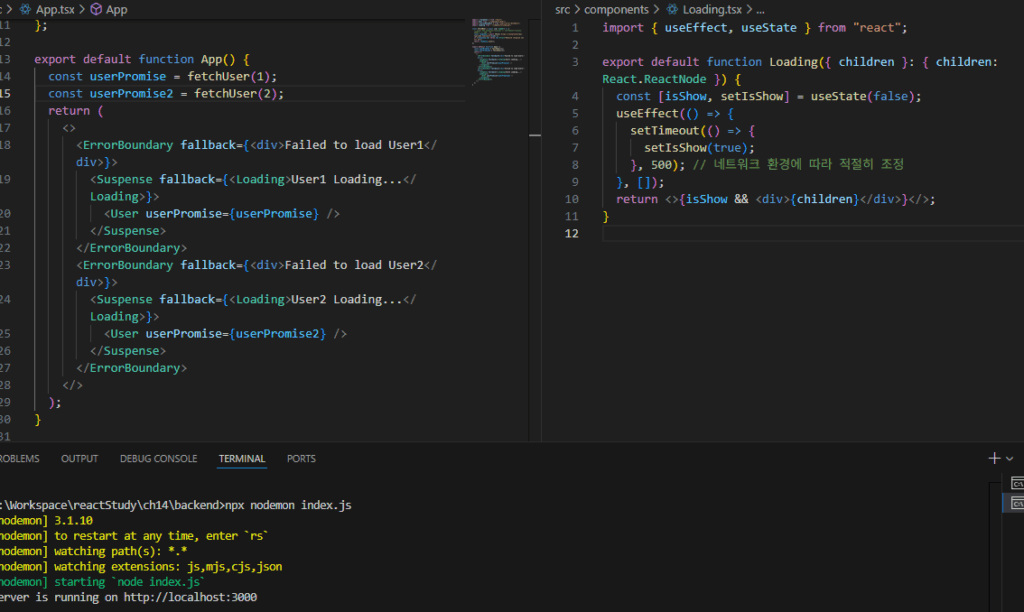Click the App symbol cube icon in breadcrumb
This screenshot has width=1024, height=612.
[x=96, y=9]
